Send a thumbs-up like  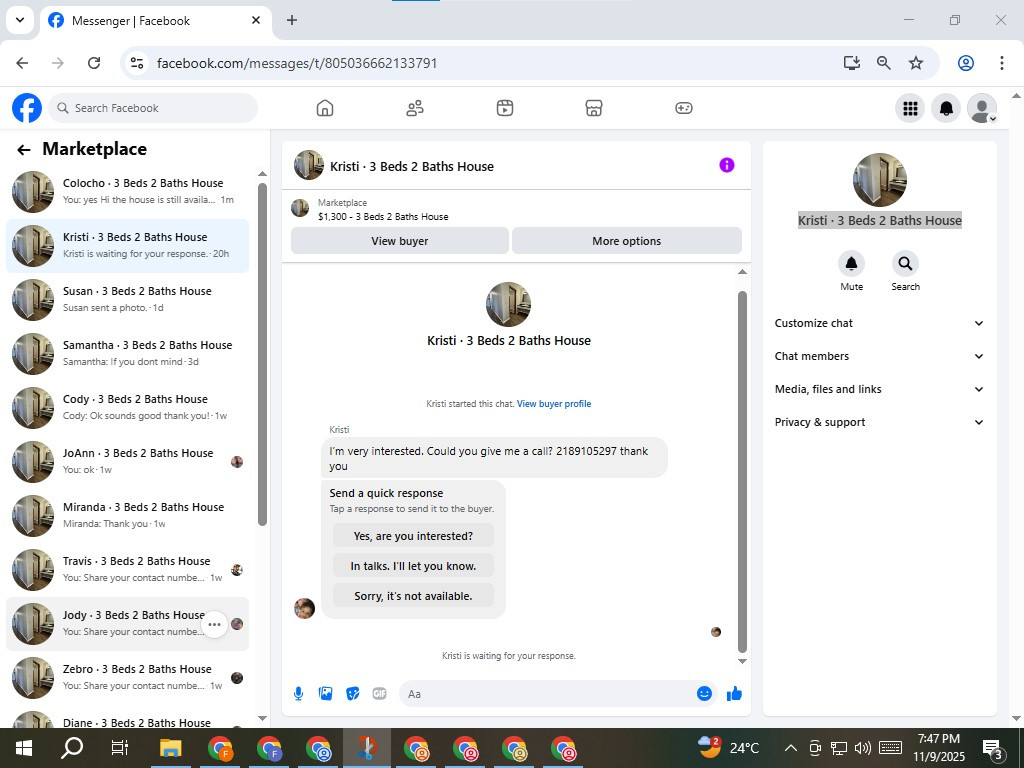(735, 694)
